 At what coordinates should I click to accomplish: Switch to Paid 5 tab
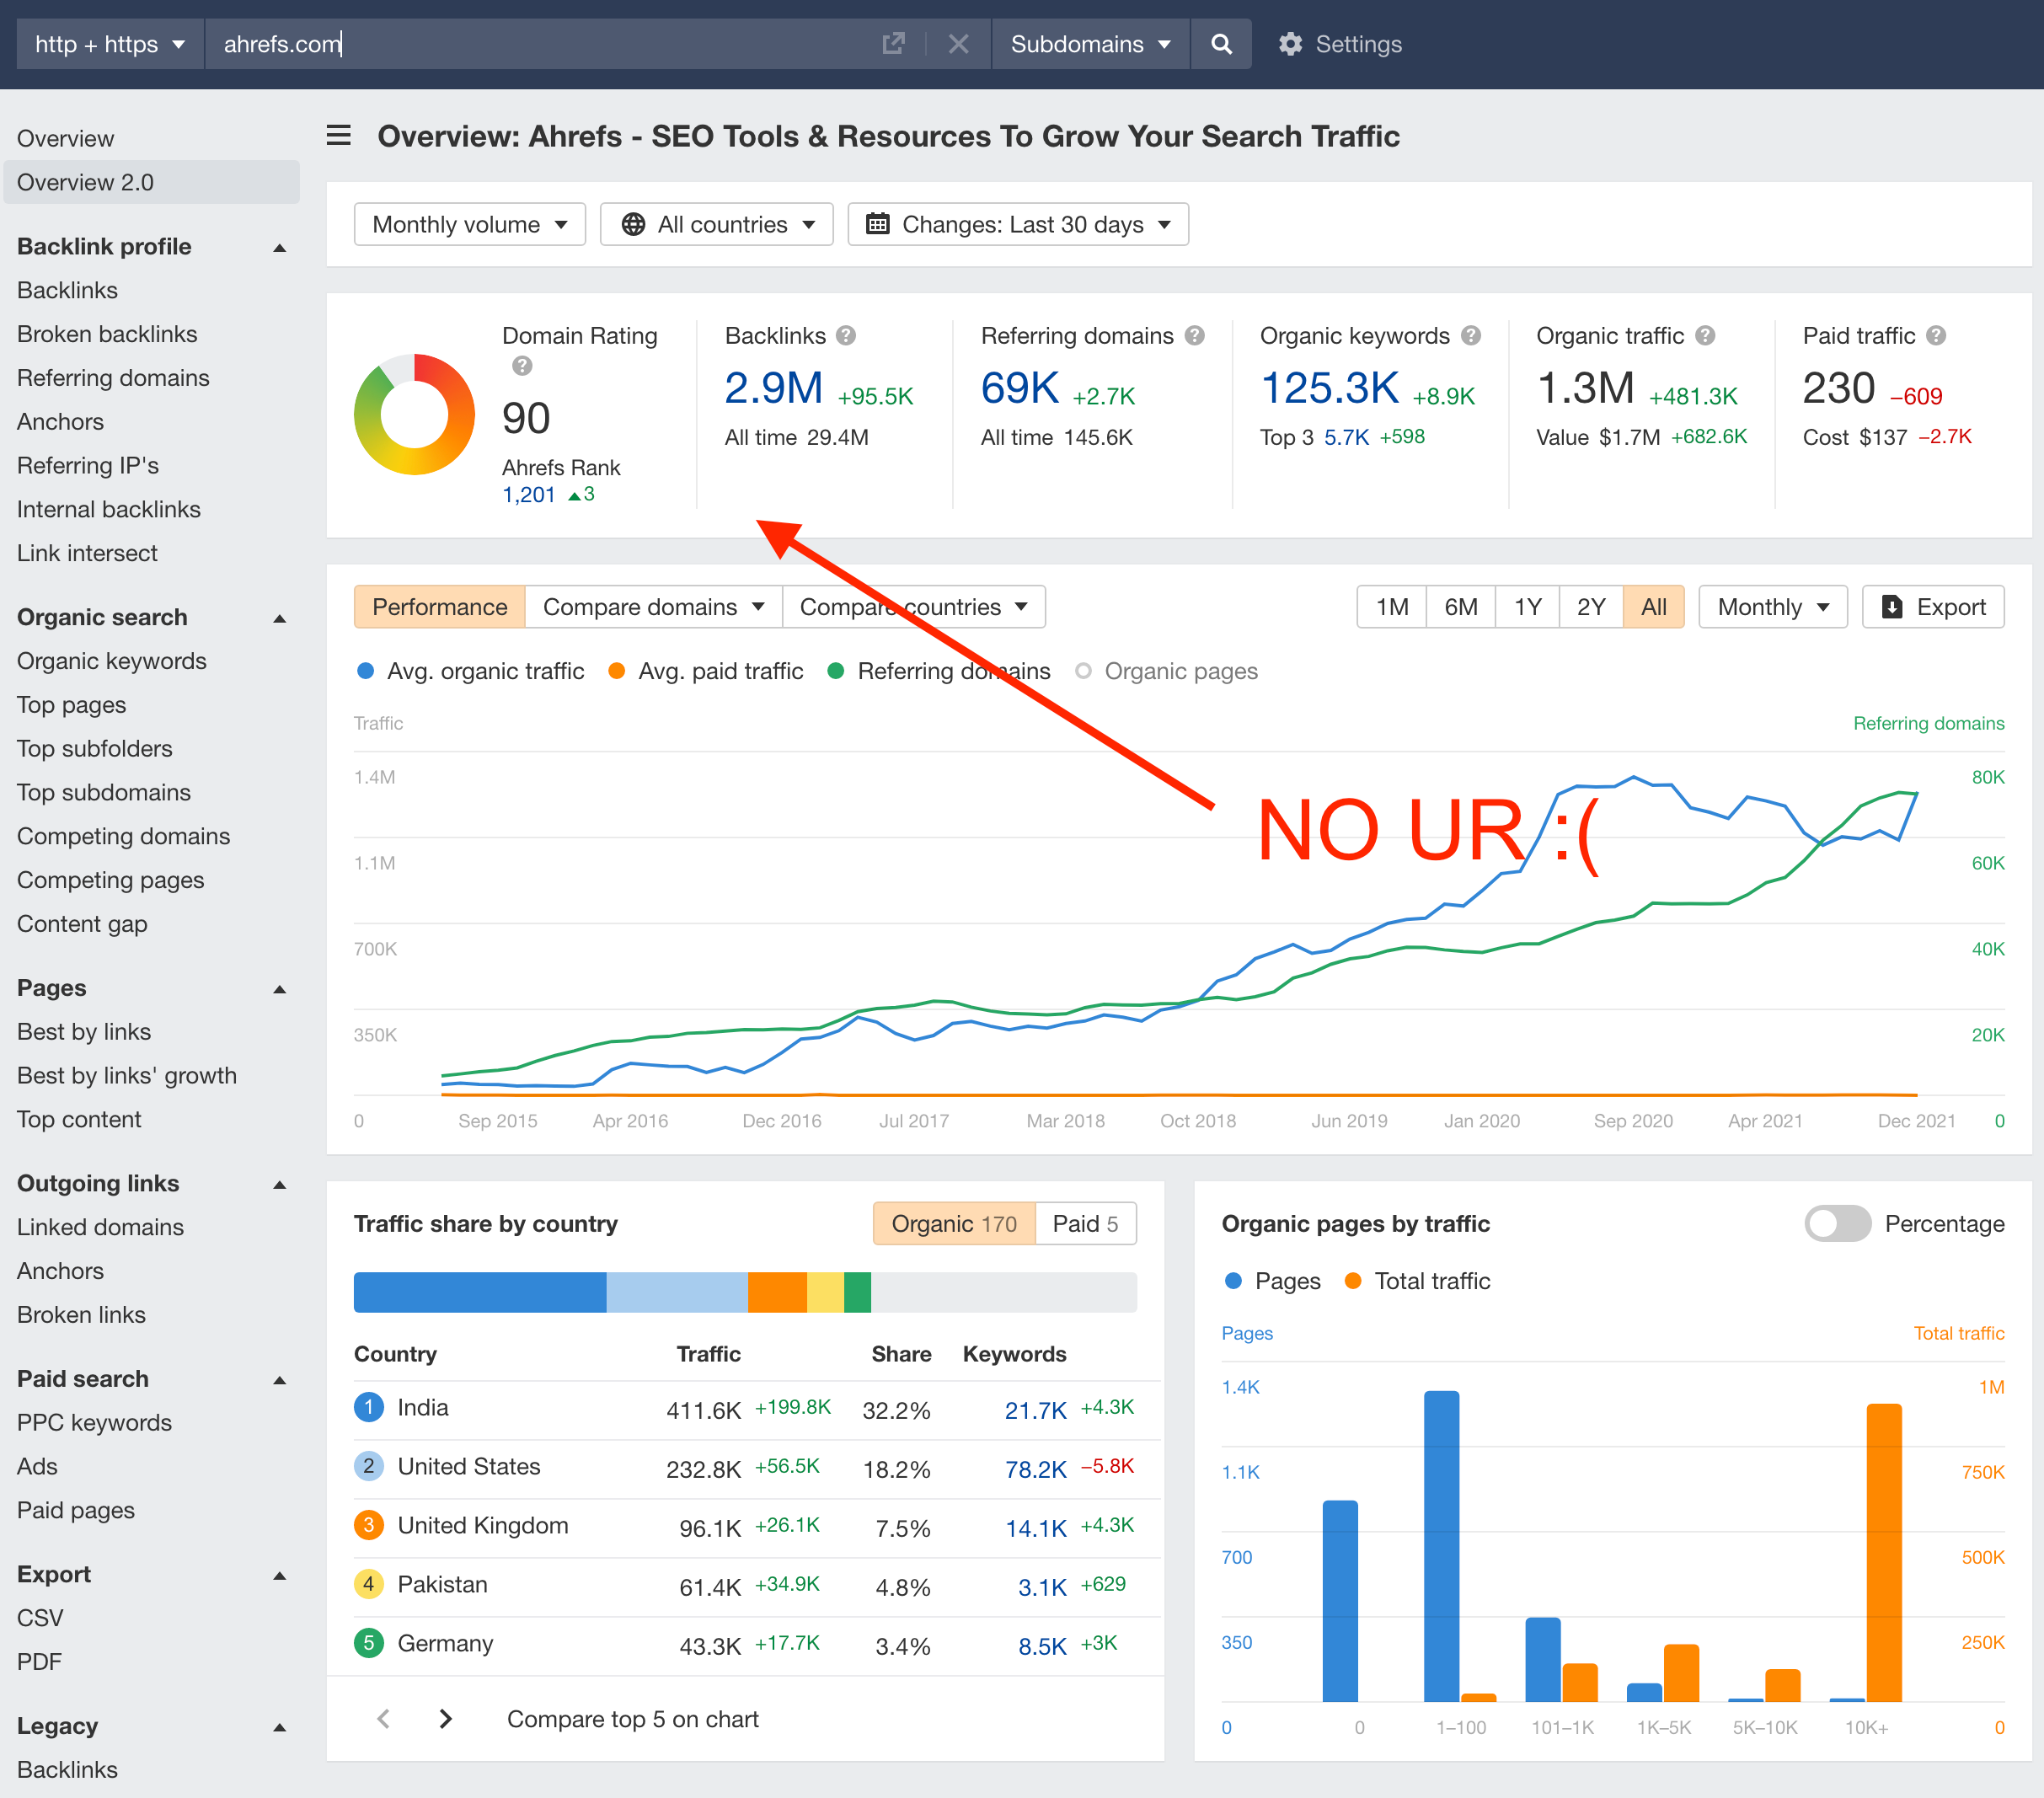click(x=1086, y=1223)
